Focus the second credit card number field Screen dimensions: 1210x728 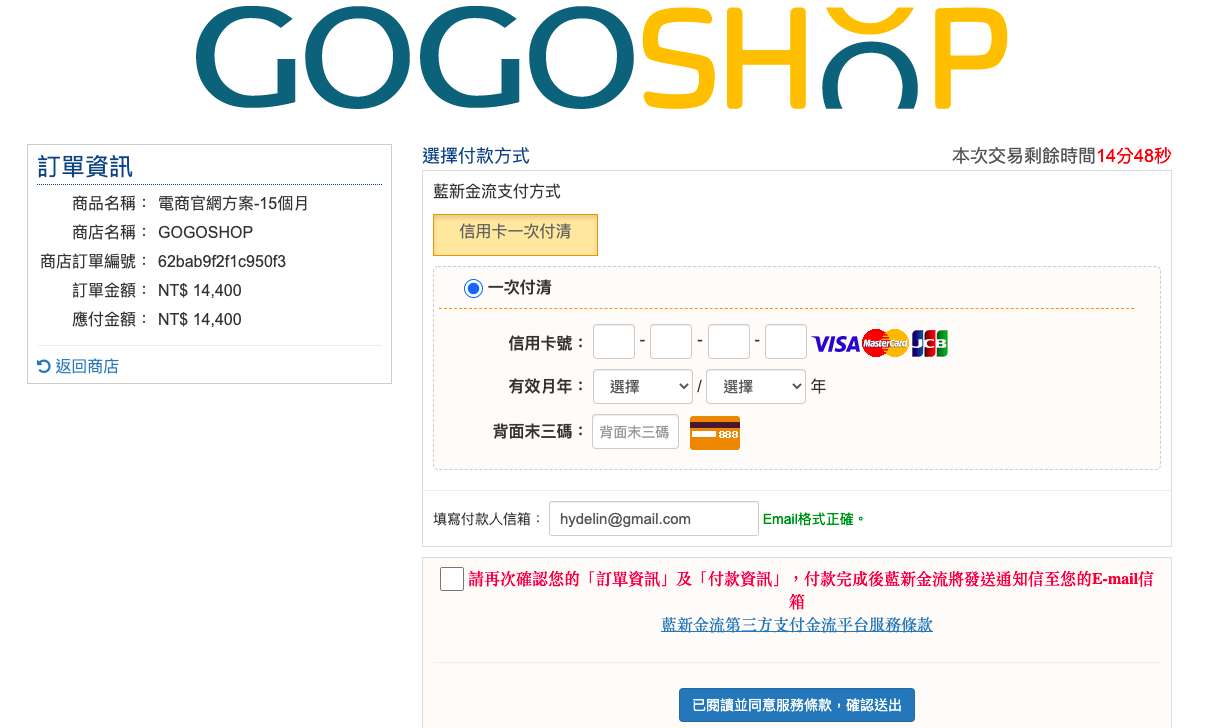pos(671,342)
